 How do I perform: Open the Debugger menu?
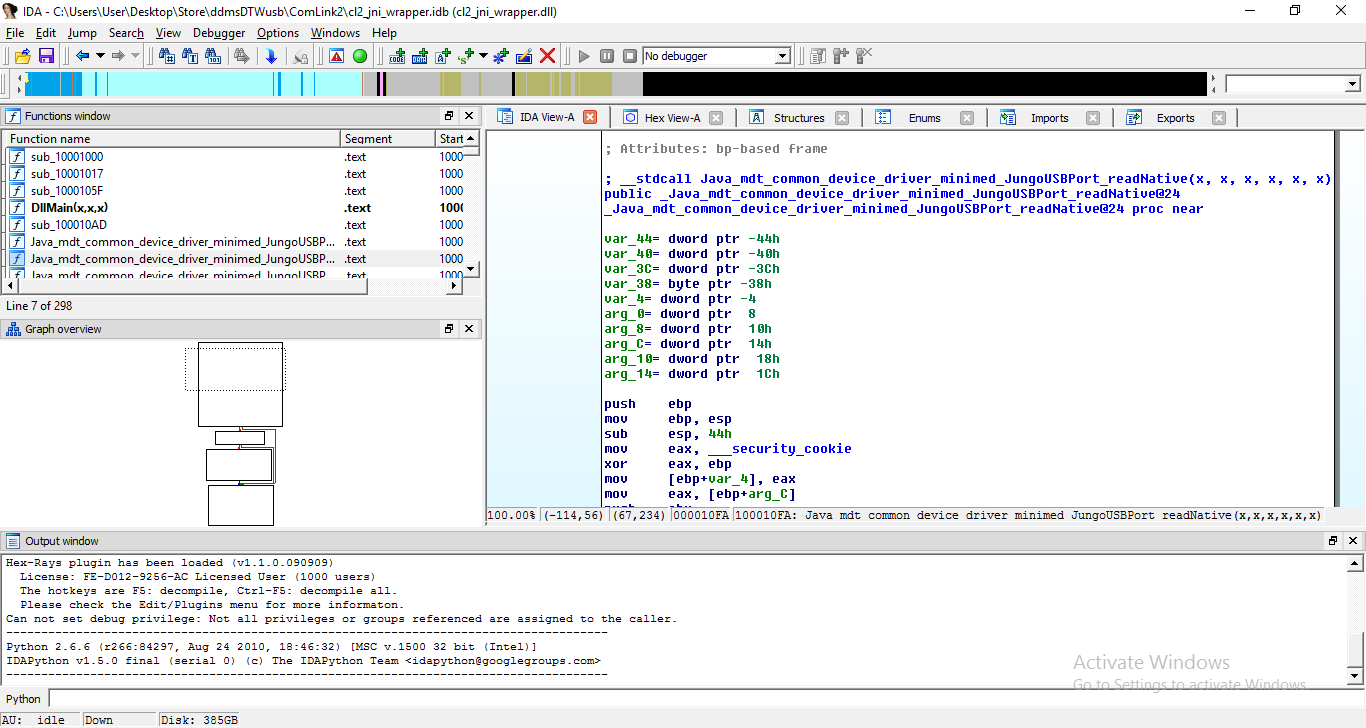(x=219, y=33)
